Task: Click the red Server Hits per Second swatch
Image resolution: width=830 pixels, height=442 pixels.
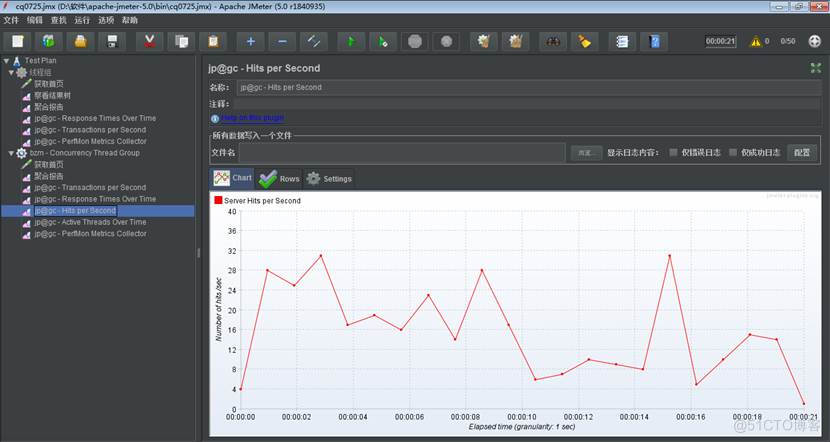Action: 218,201
